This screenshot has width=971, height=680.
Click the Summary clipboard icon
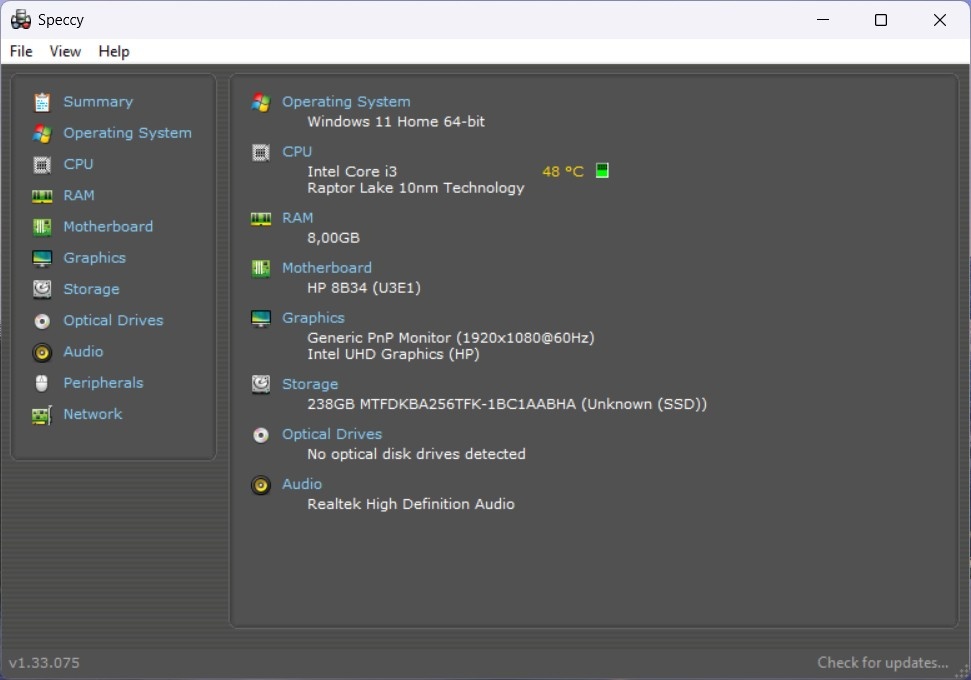[41, 101]
